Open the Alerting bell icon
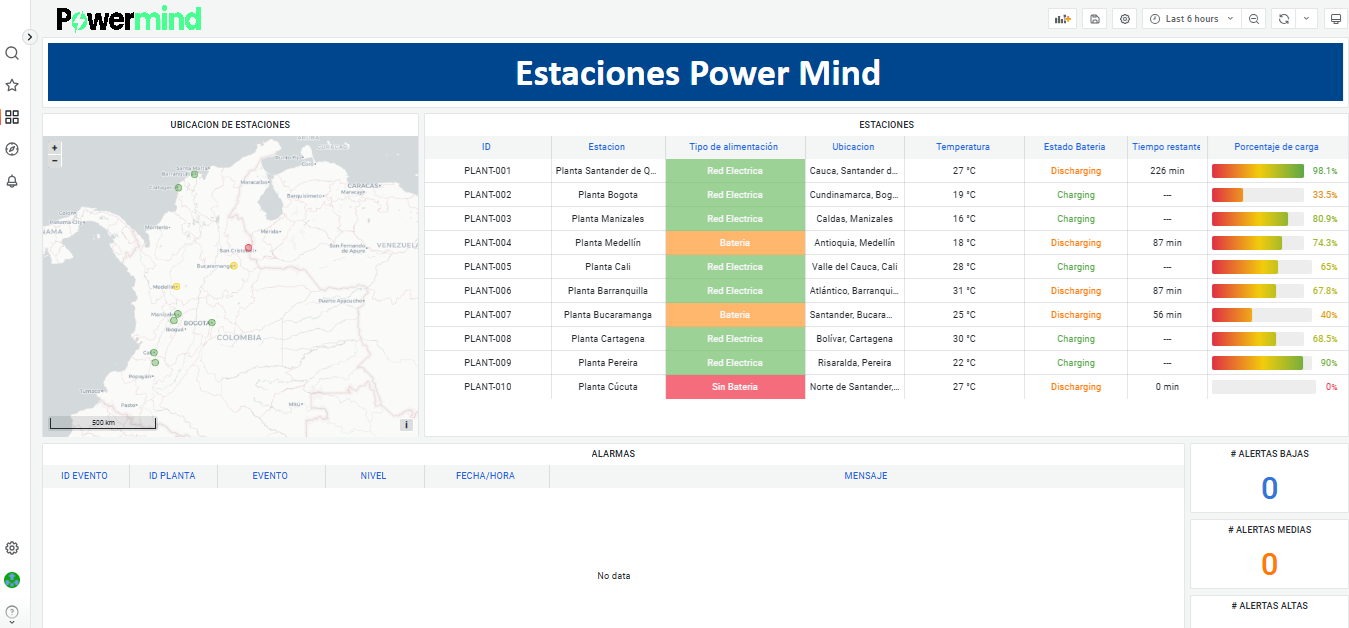Image resolution: width=1349 pixels, height=628 pixels. (x=12, y=181)
